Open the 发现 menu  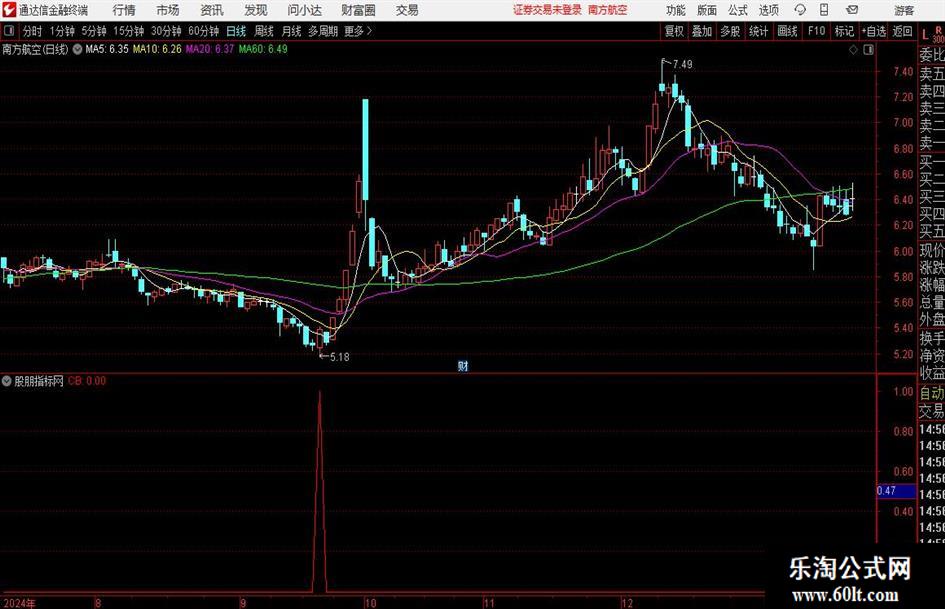pyautogui.click(x=256, y=10)
